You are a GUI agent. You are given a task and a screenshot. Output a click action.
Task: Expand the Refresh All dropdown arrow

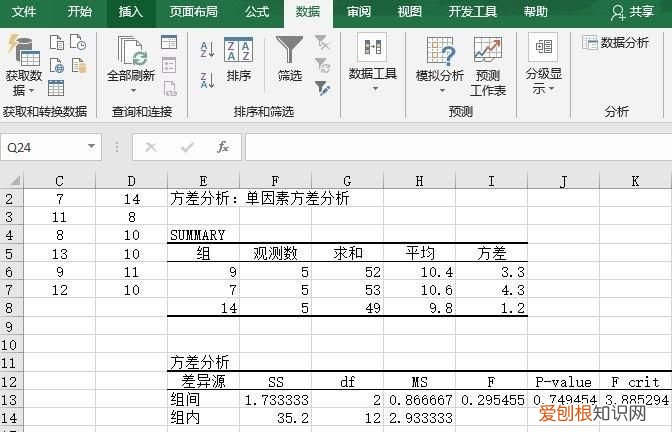point(133,90)
